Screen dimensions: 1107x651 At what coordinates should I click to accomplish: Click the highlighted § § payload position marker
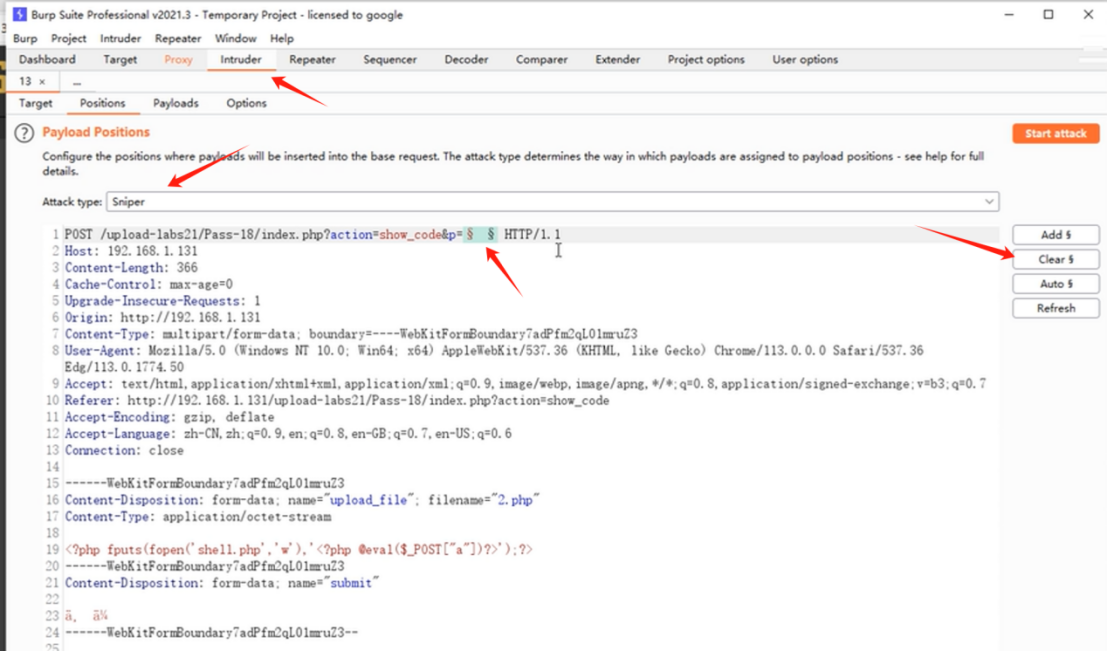pyautogui.click(x=480, y=234)
